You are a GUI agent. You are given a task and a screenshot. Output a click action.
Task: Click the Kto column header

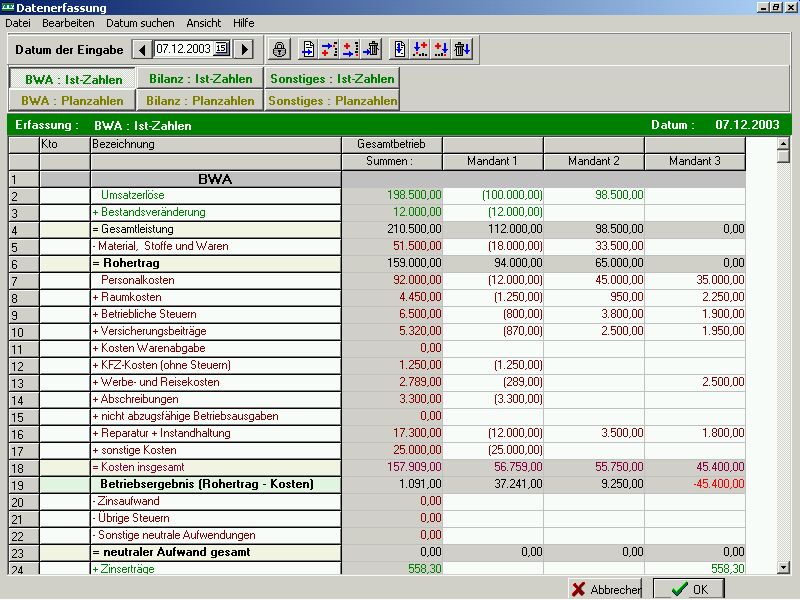pos(65,144)
